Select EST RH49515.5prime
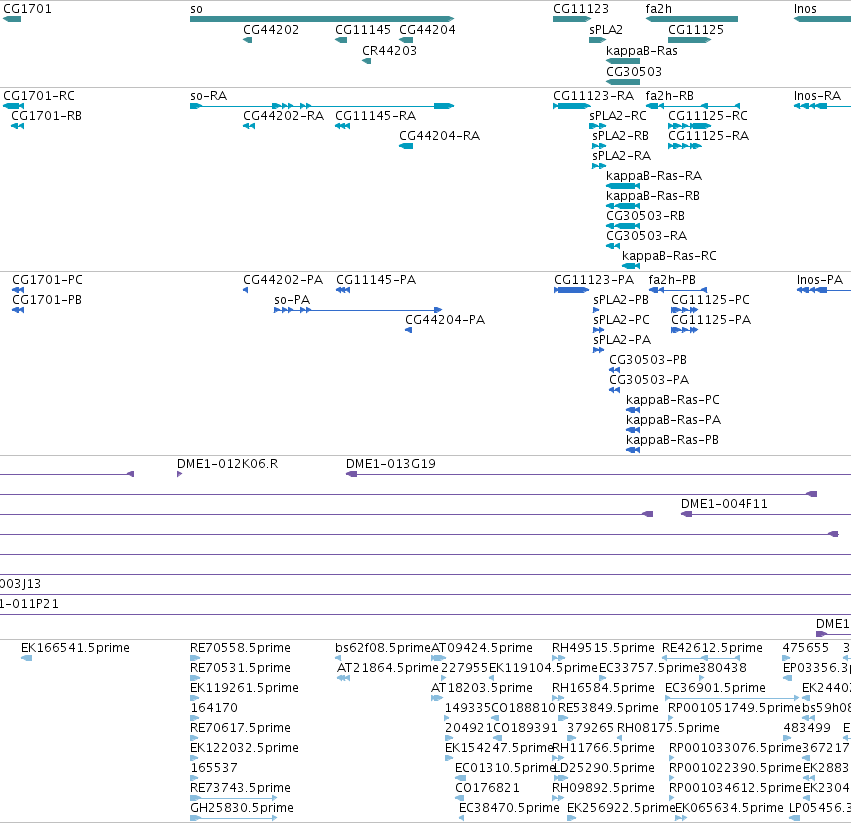This screenshot has width=851, height=823. pyautogui.click(x=604, y=648)
